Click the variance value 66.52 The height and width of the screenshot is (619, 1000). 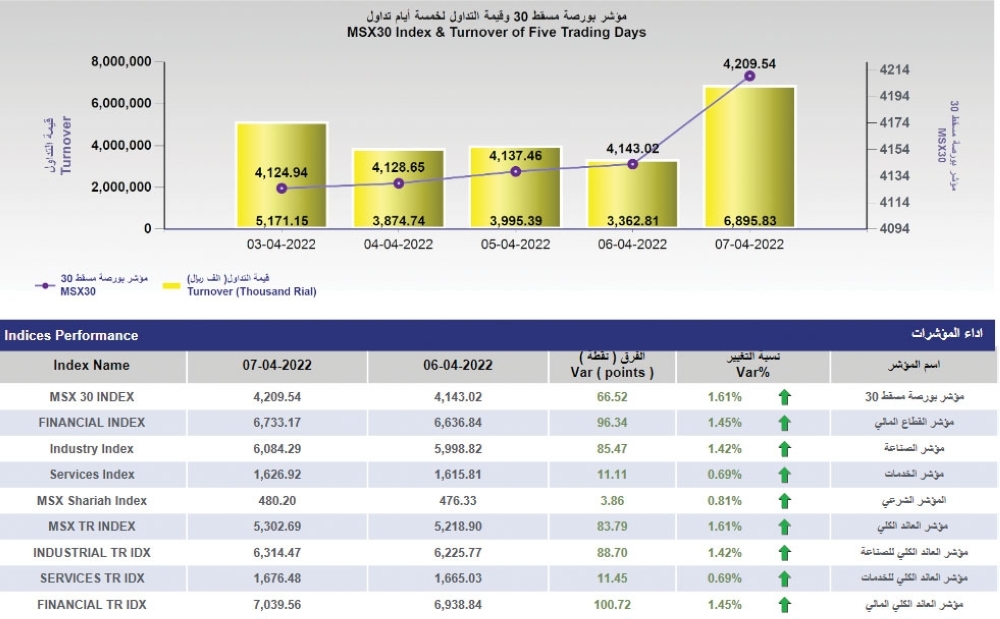pos(612,397)
